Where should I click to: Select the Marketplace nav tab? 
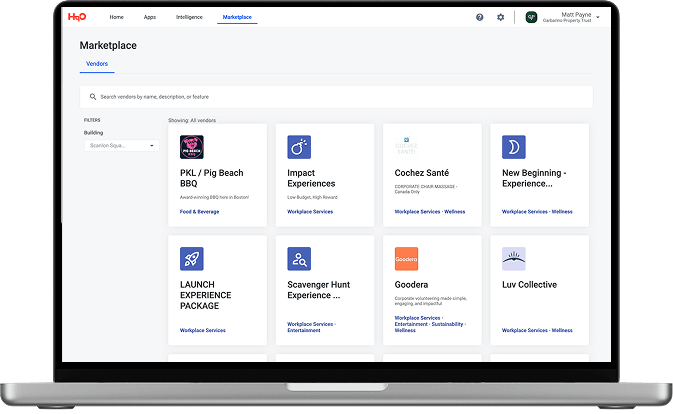pos(237,17)
